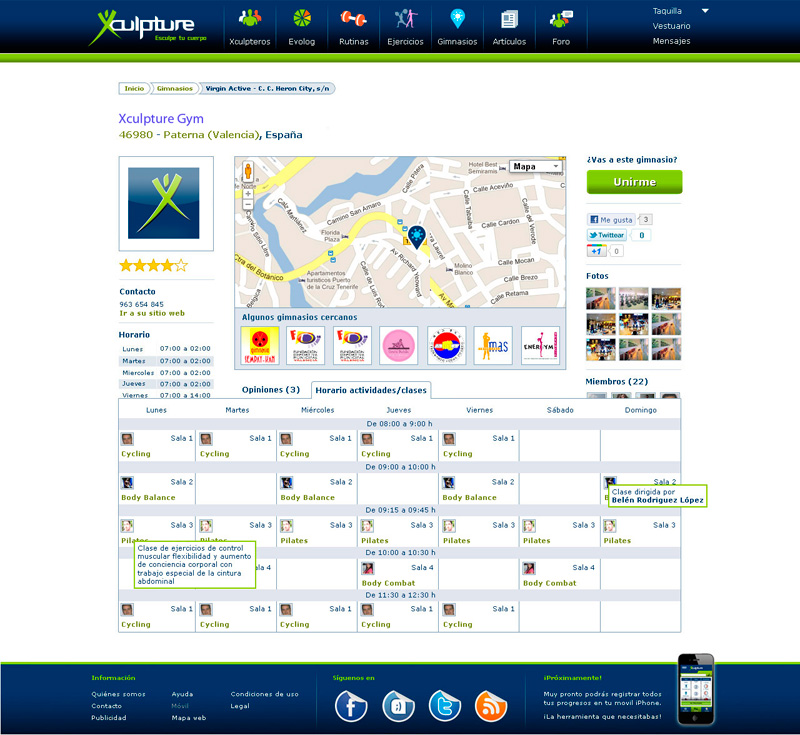Open the Energym nearby gym logo
Image resolution: width=800 pixels, height=735 pixels.
point(540,346)
